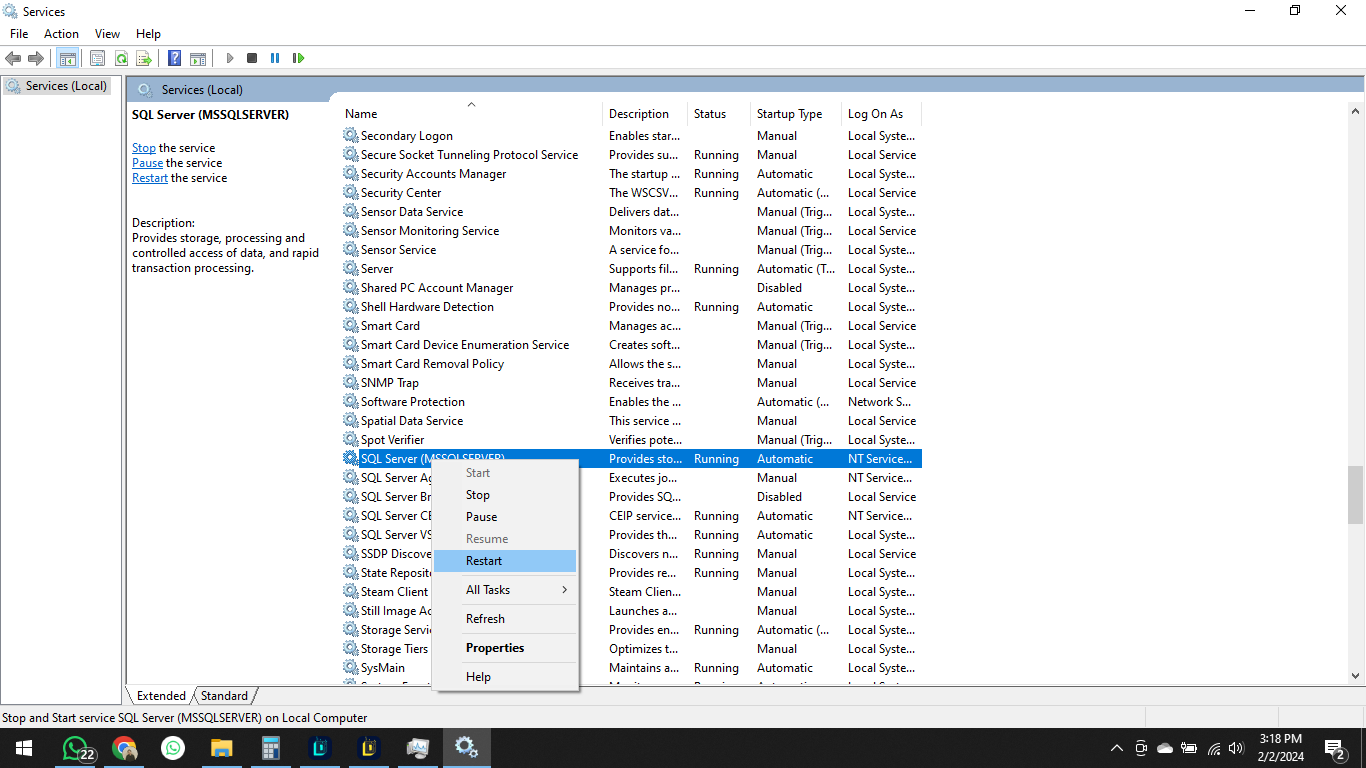Click the volume icon in the system tray
The image size is (1366, 768).
pyautogui.click(x=1236, y=747)
